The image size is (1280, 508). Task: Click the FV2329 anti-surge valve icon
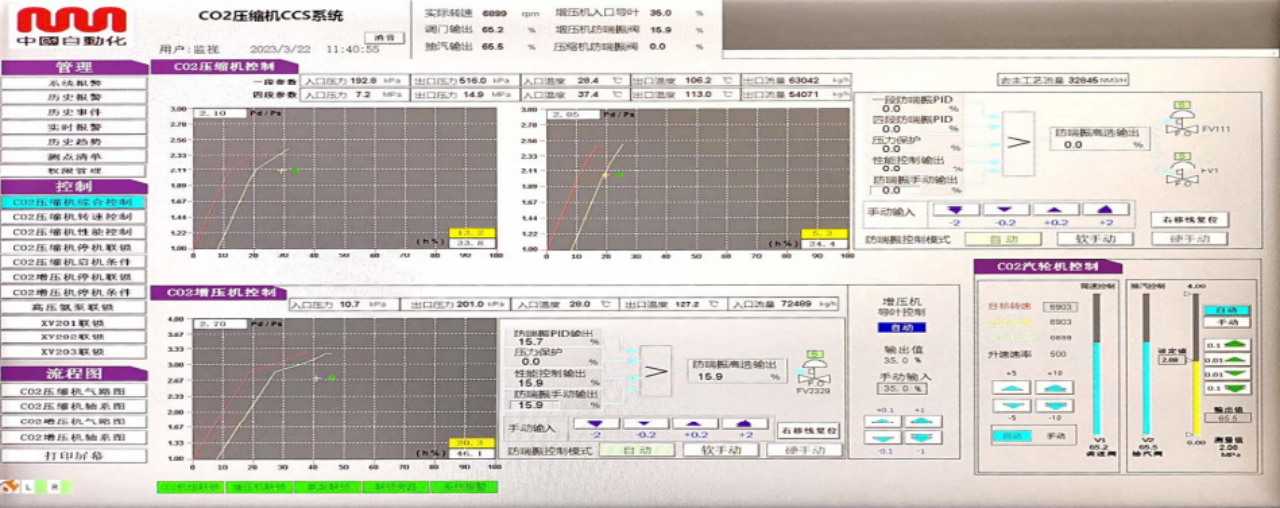click(x=813, y=372)
